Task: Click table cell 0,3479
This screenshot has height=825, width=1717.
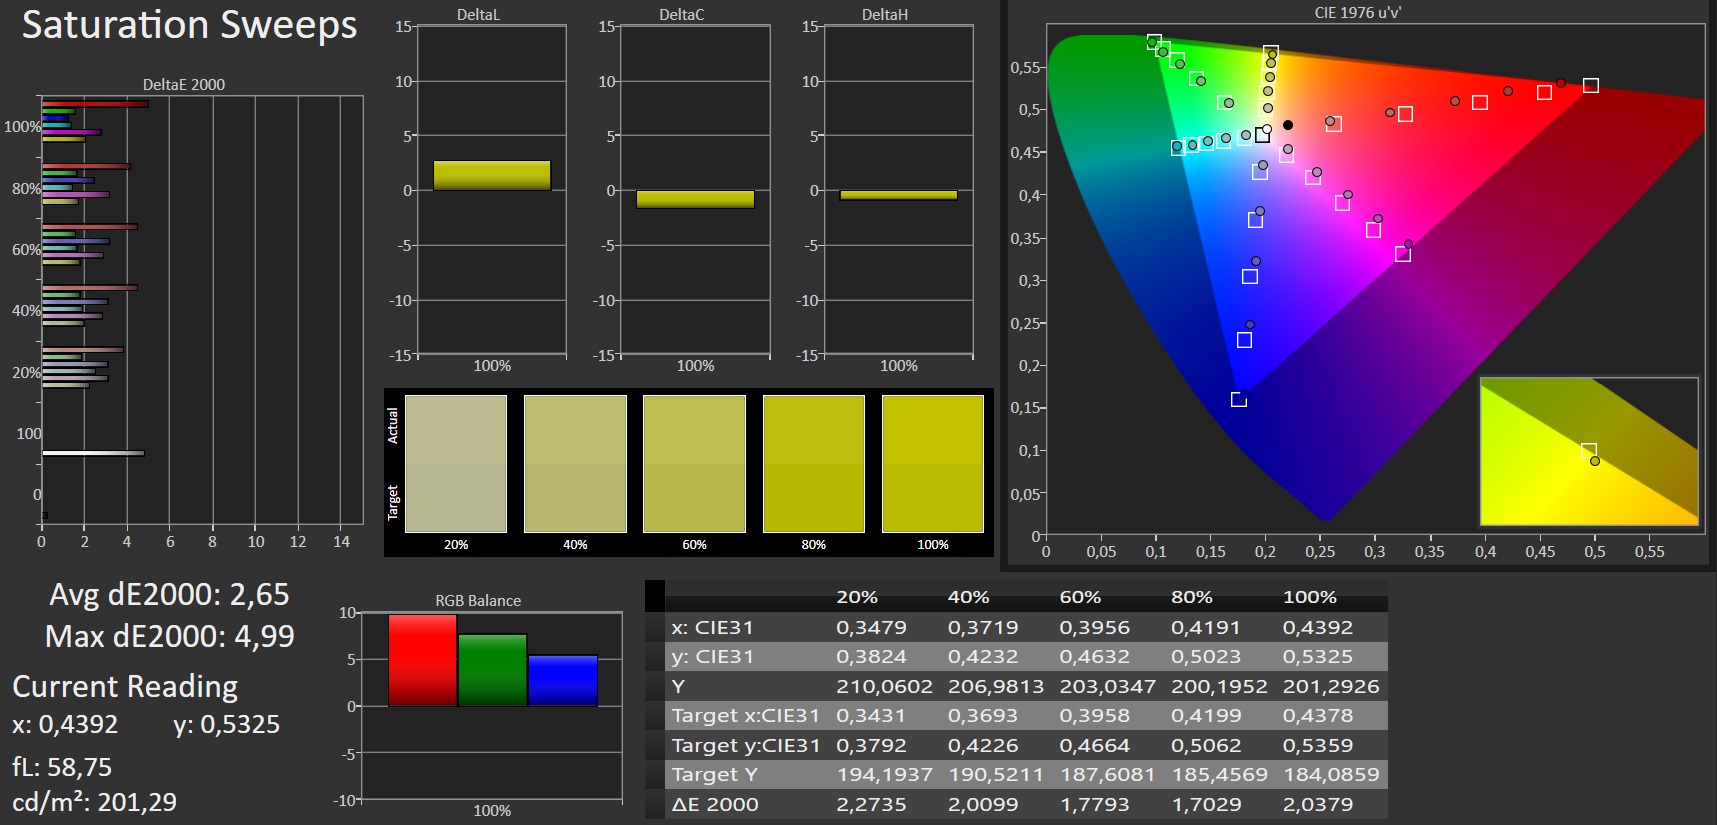Action: click(x=871, y=628)
